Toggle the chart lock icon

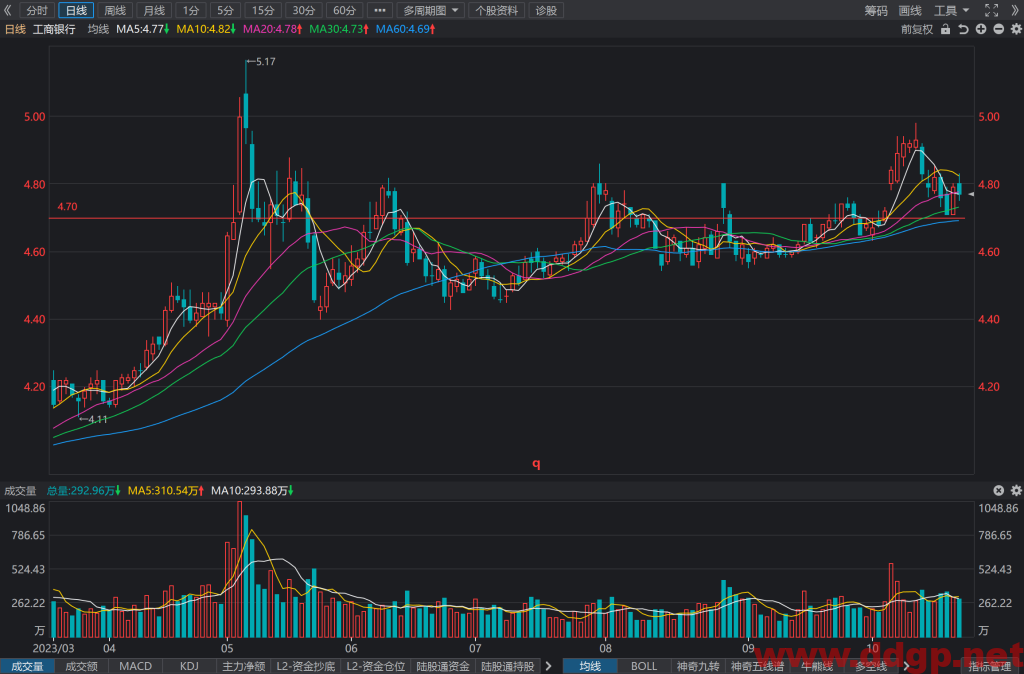click(x=945, y=29)
